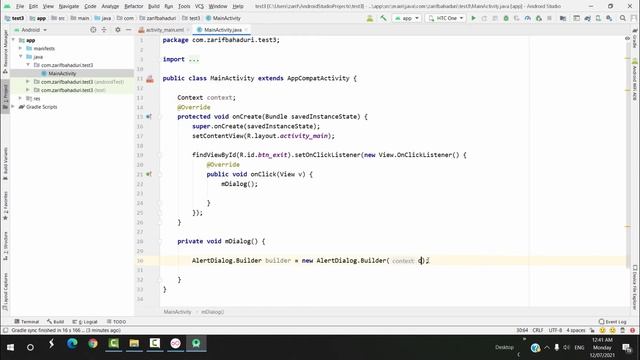
Task: Click the locate target icon in Project panel
Action: pos(93,30)
